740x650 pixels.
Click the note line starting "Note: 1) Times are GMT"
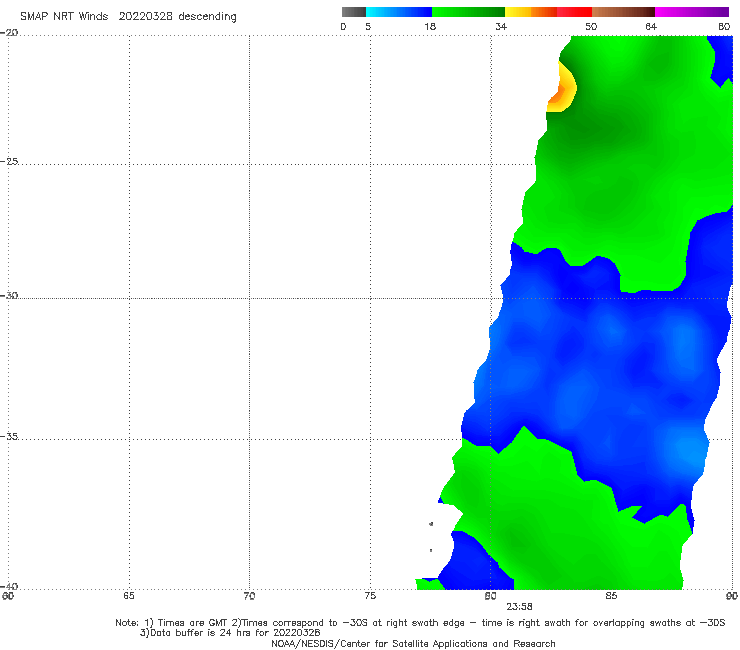[x=420, y=623]
